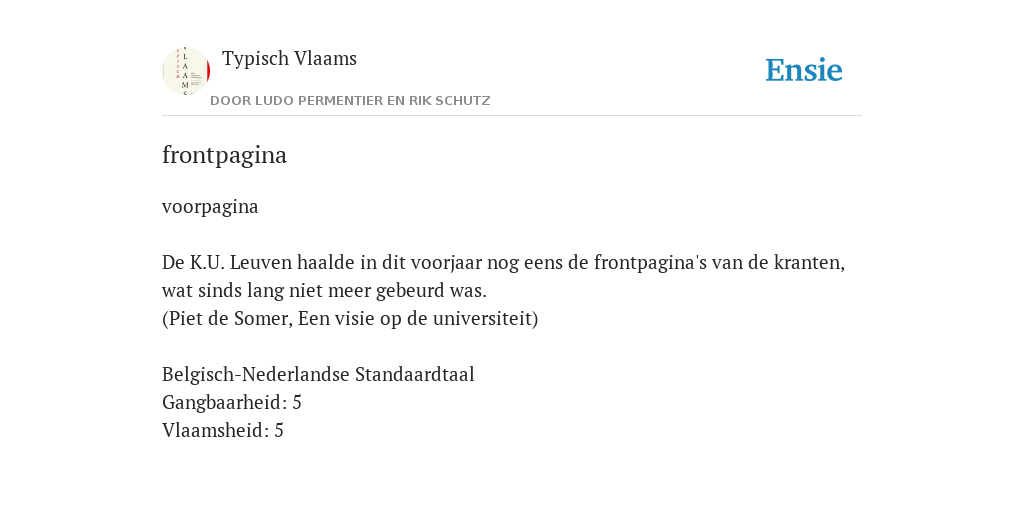Image resolution: width=1024 pixels, height=512 pixels.
Task: Click 'Belgisch-Nederlandse Standaardtaal' label
Action: coord(318,375)
